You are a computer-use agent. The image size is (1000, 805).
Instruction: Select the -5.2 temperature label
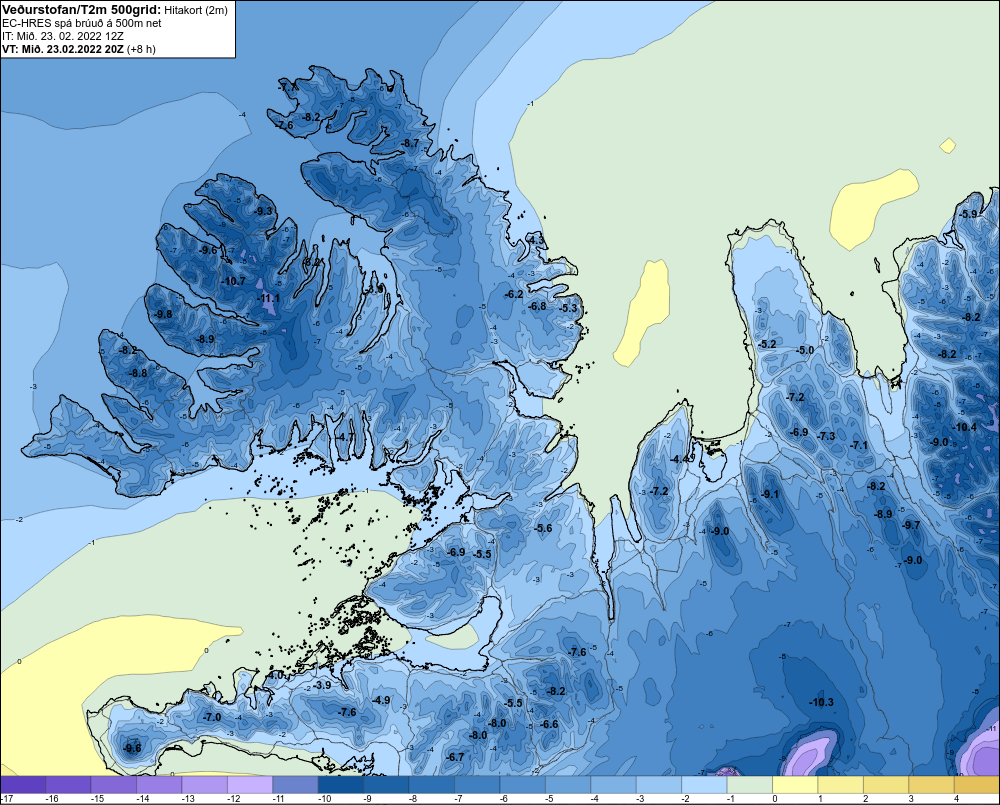(767, 344)
